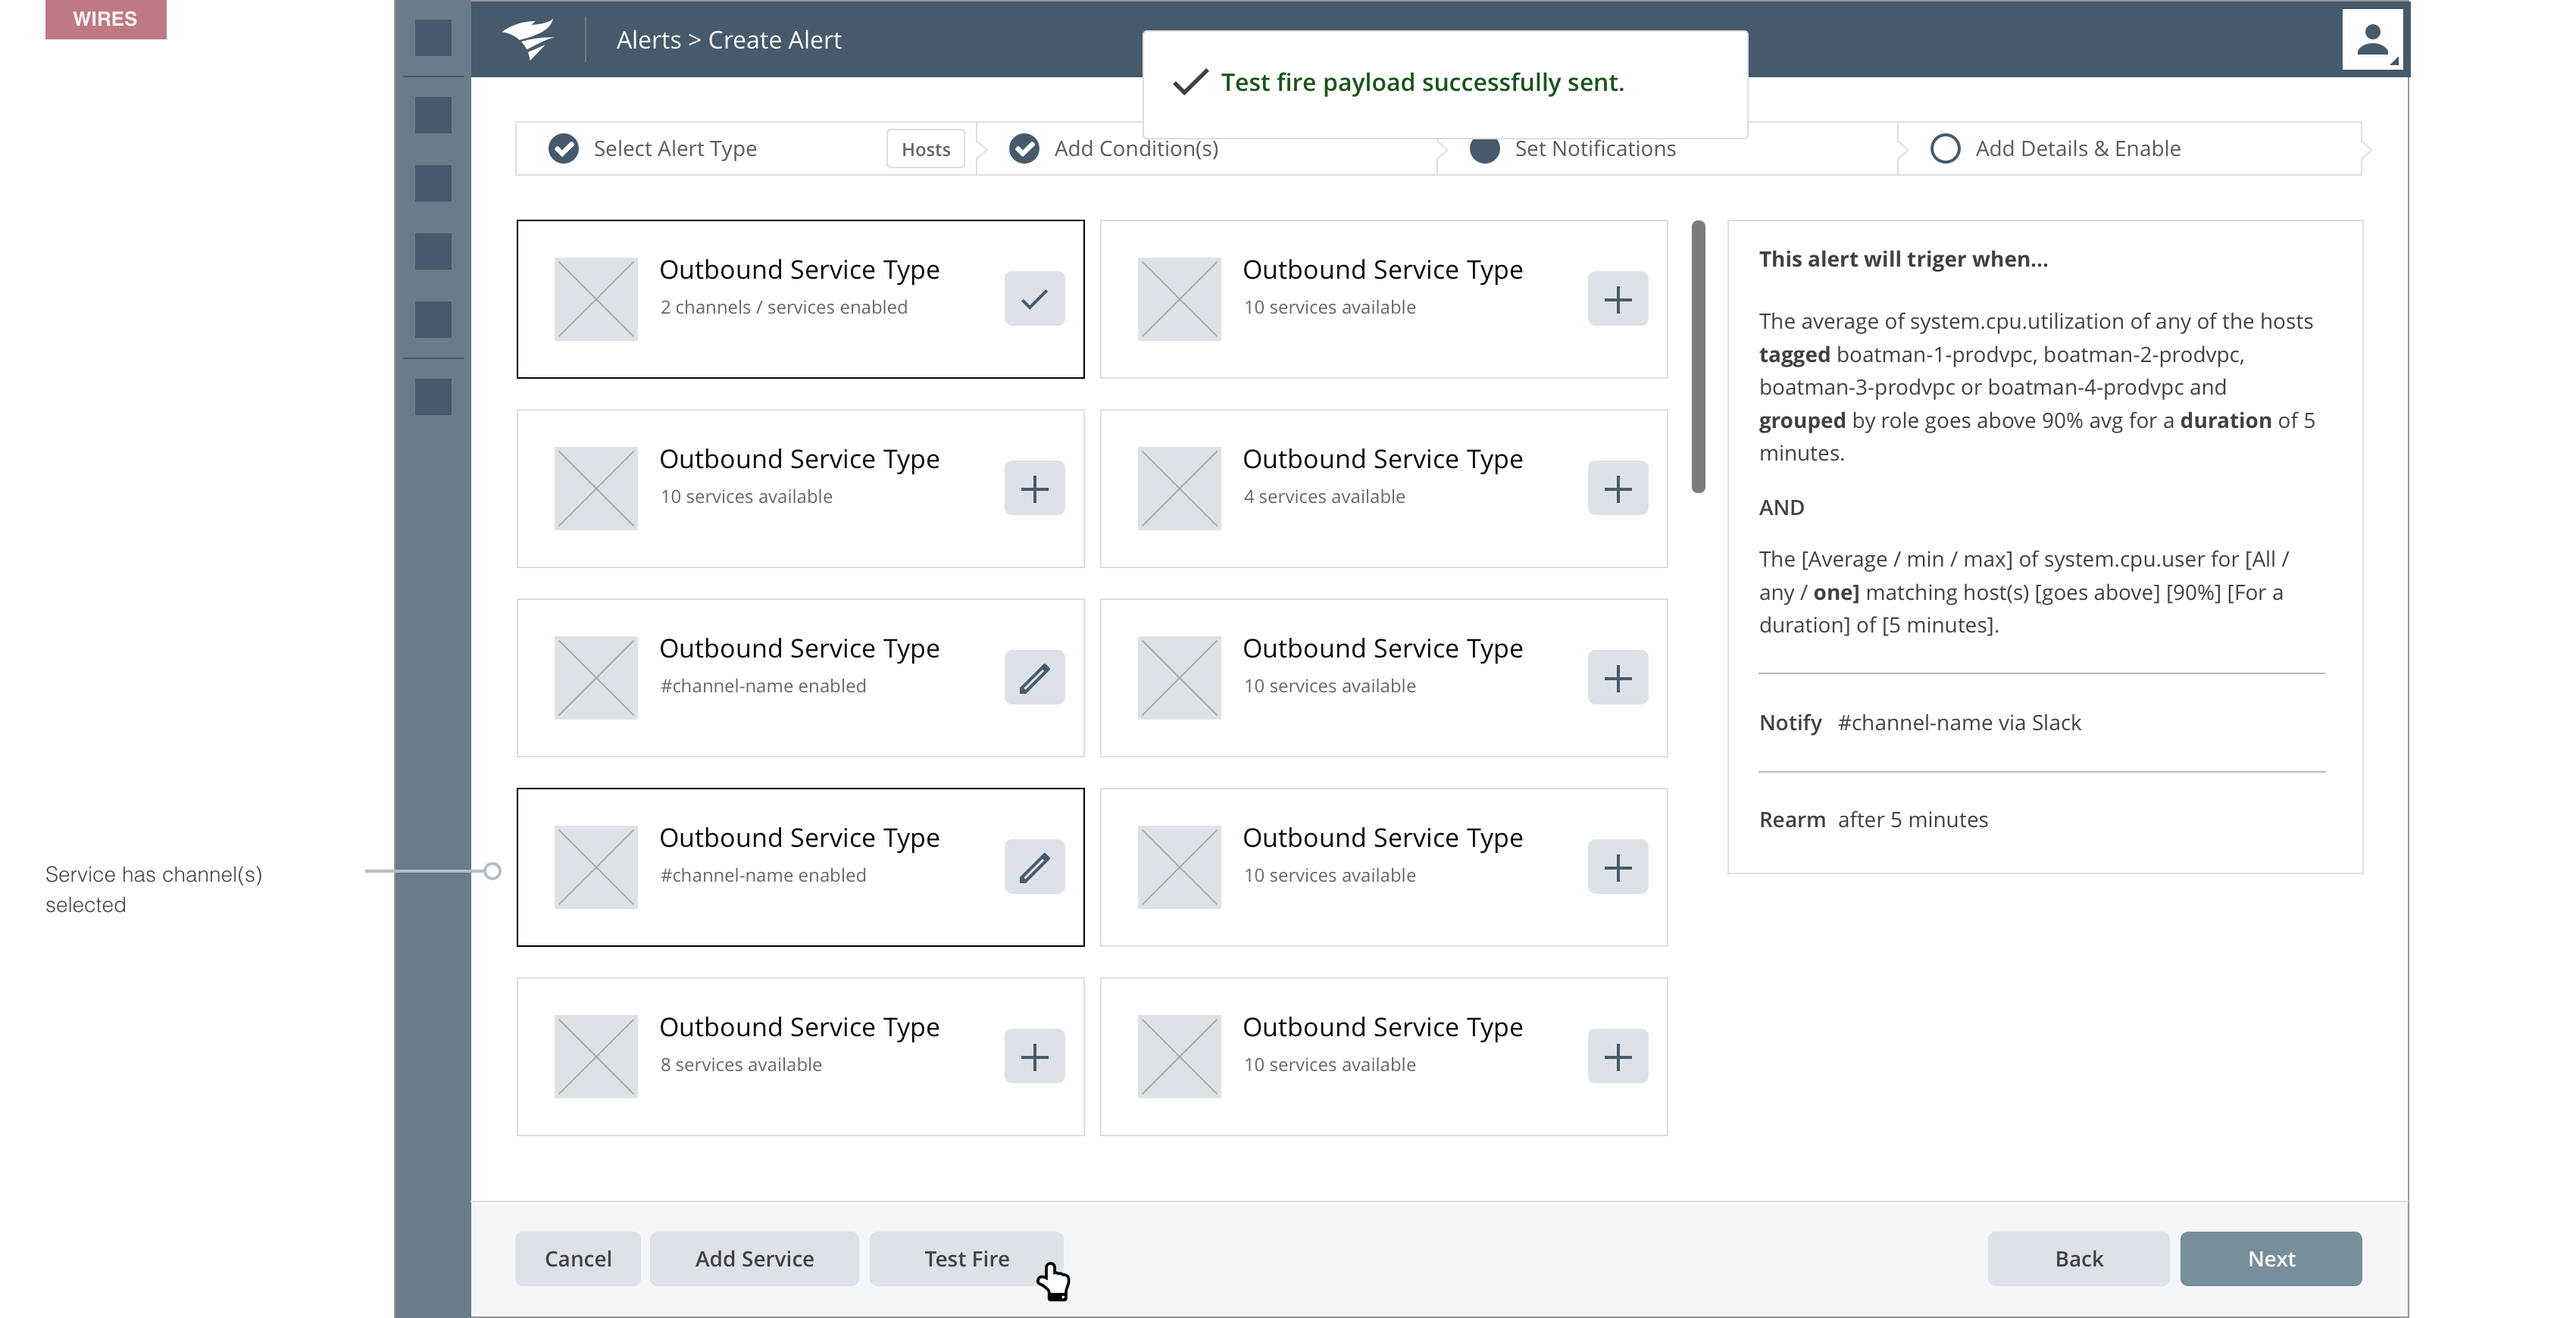Click the SolarWinds logo in header
Image resolution: width=2576 pixels, height=1318 pixels.
[x=528, y=40]
